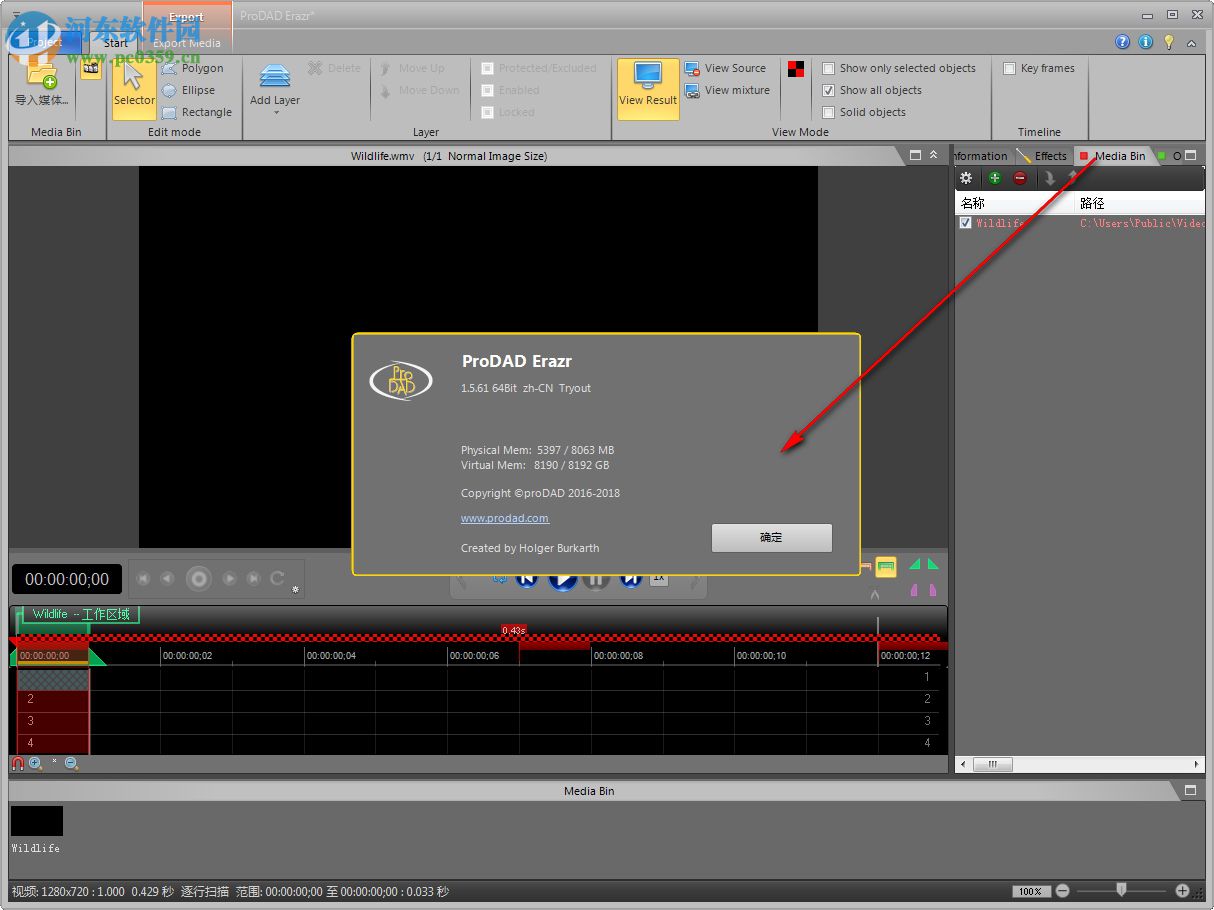The height and width of the screenshot is (910, 1214).
Task: Switch to the Start ribbon tab
Action: pos(116,43)
